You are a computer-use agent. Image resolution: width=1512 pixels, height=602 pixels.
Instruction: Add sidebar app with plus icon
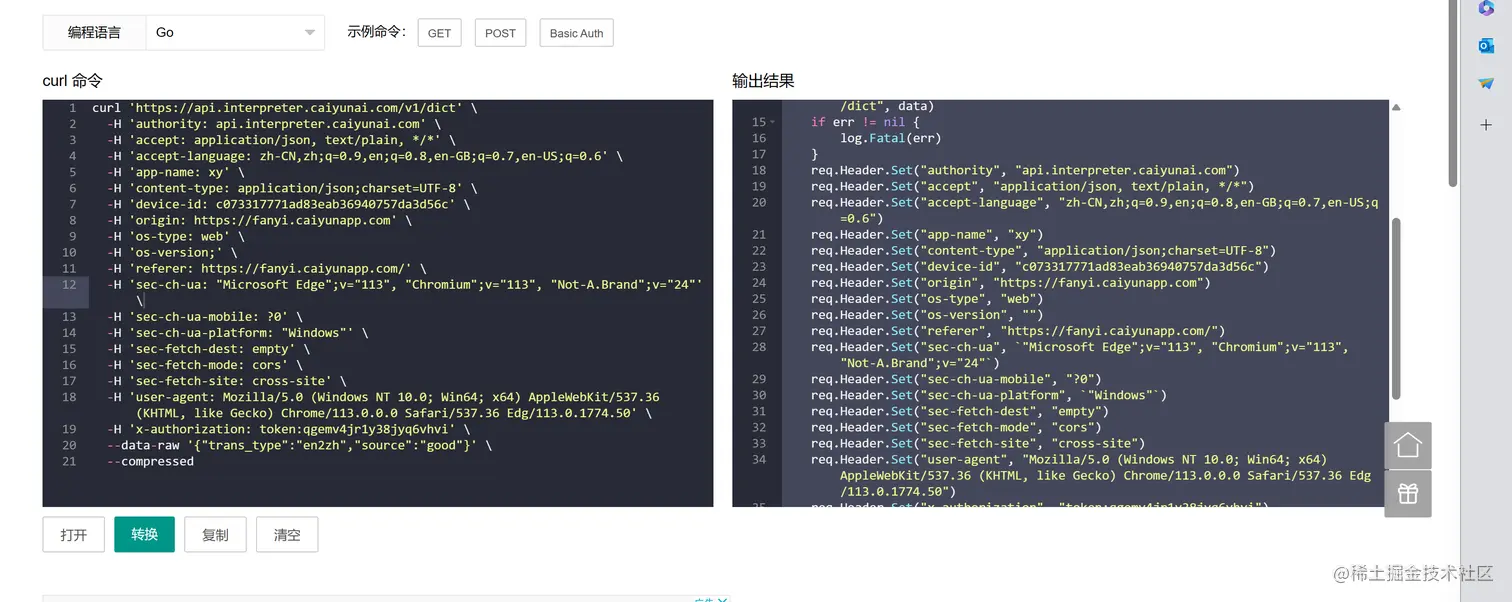point(1486,125)
